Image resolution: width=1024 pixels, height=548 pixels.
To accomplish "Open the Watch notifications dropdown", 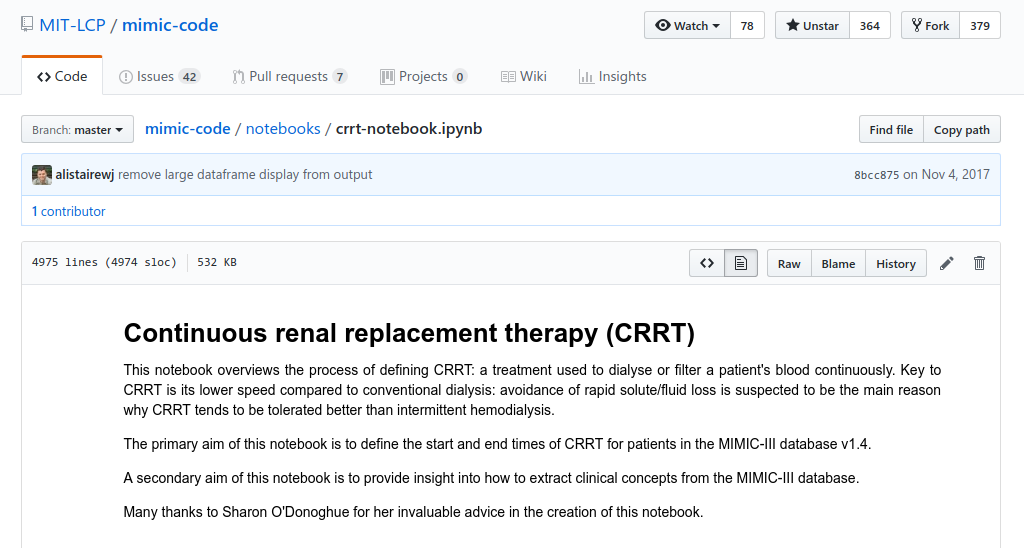I will tap(688, 26).
